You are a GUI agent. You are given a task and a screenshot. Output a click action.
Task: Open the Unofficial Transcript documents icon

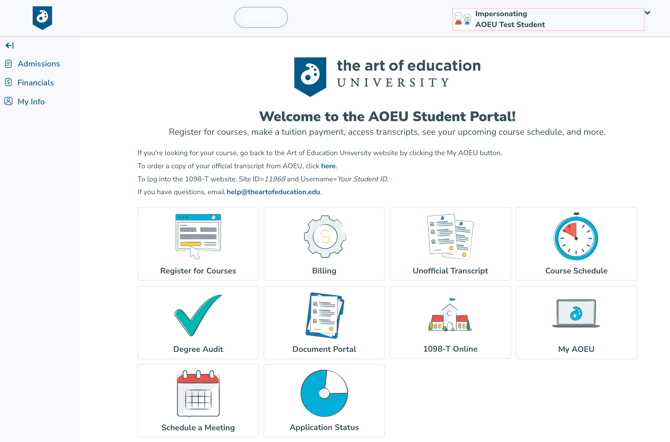(x=450, y=237)
